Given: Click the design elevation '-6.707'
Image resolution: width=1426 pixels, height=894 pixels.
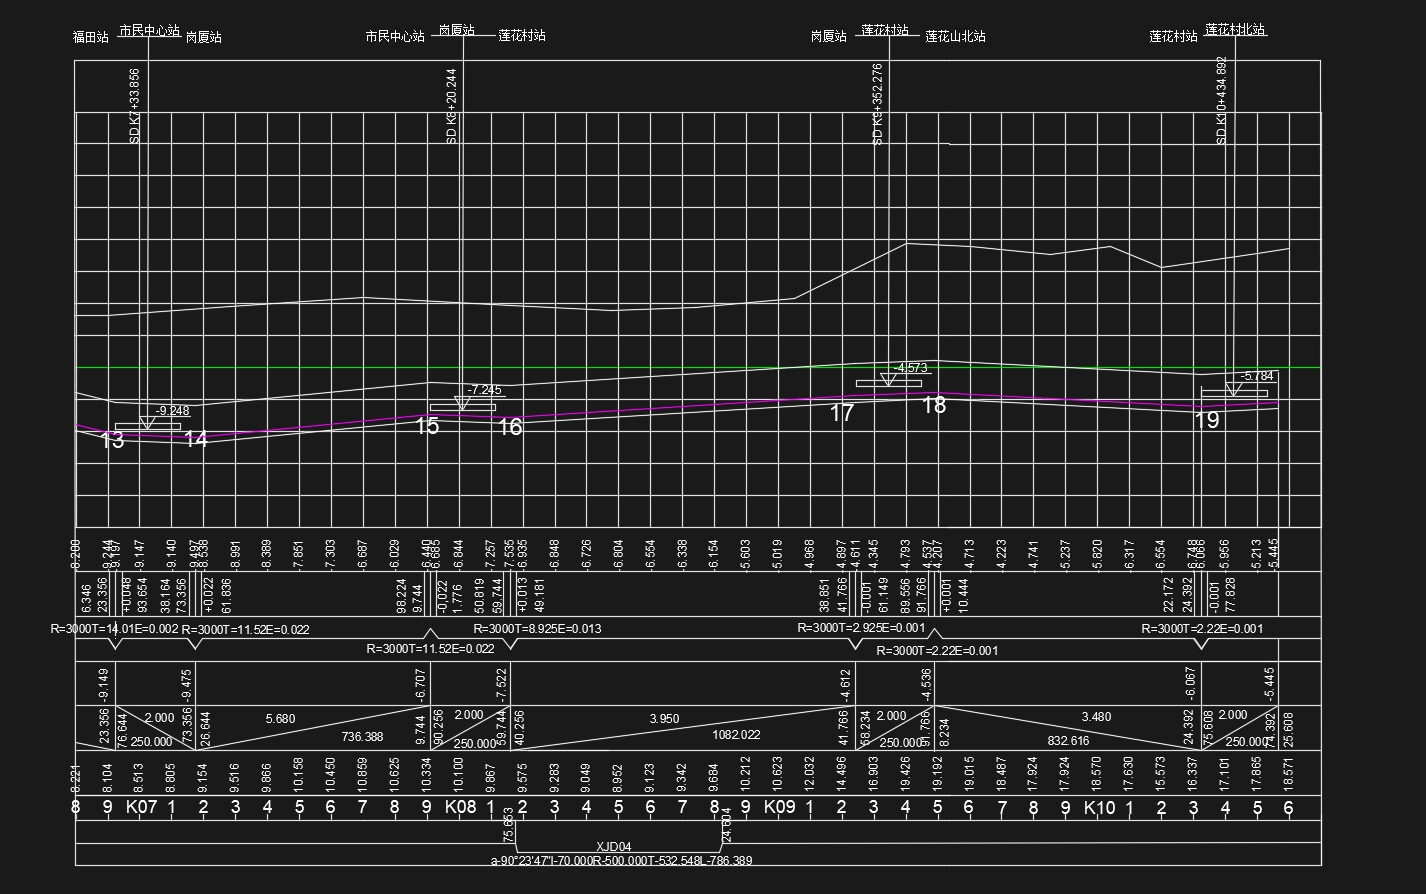Looking at the screenshot, I should (x=421, y=685).
